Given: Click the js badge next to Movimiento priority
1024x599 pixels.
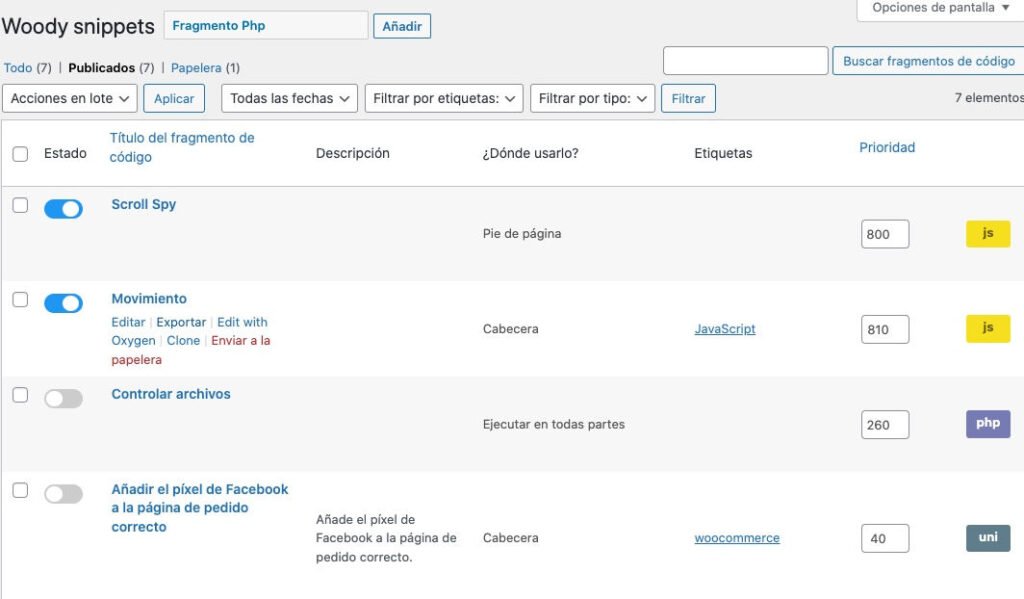Looking at the screenshot, I should 988,328.
